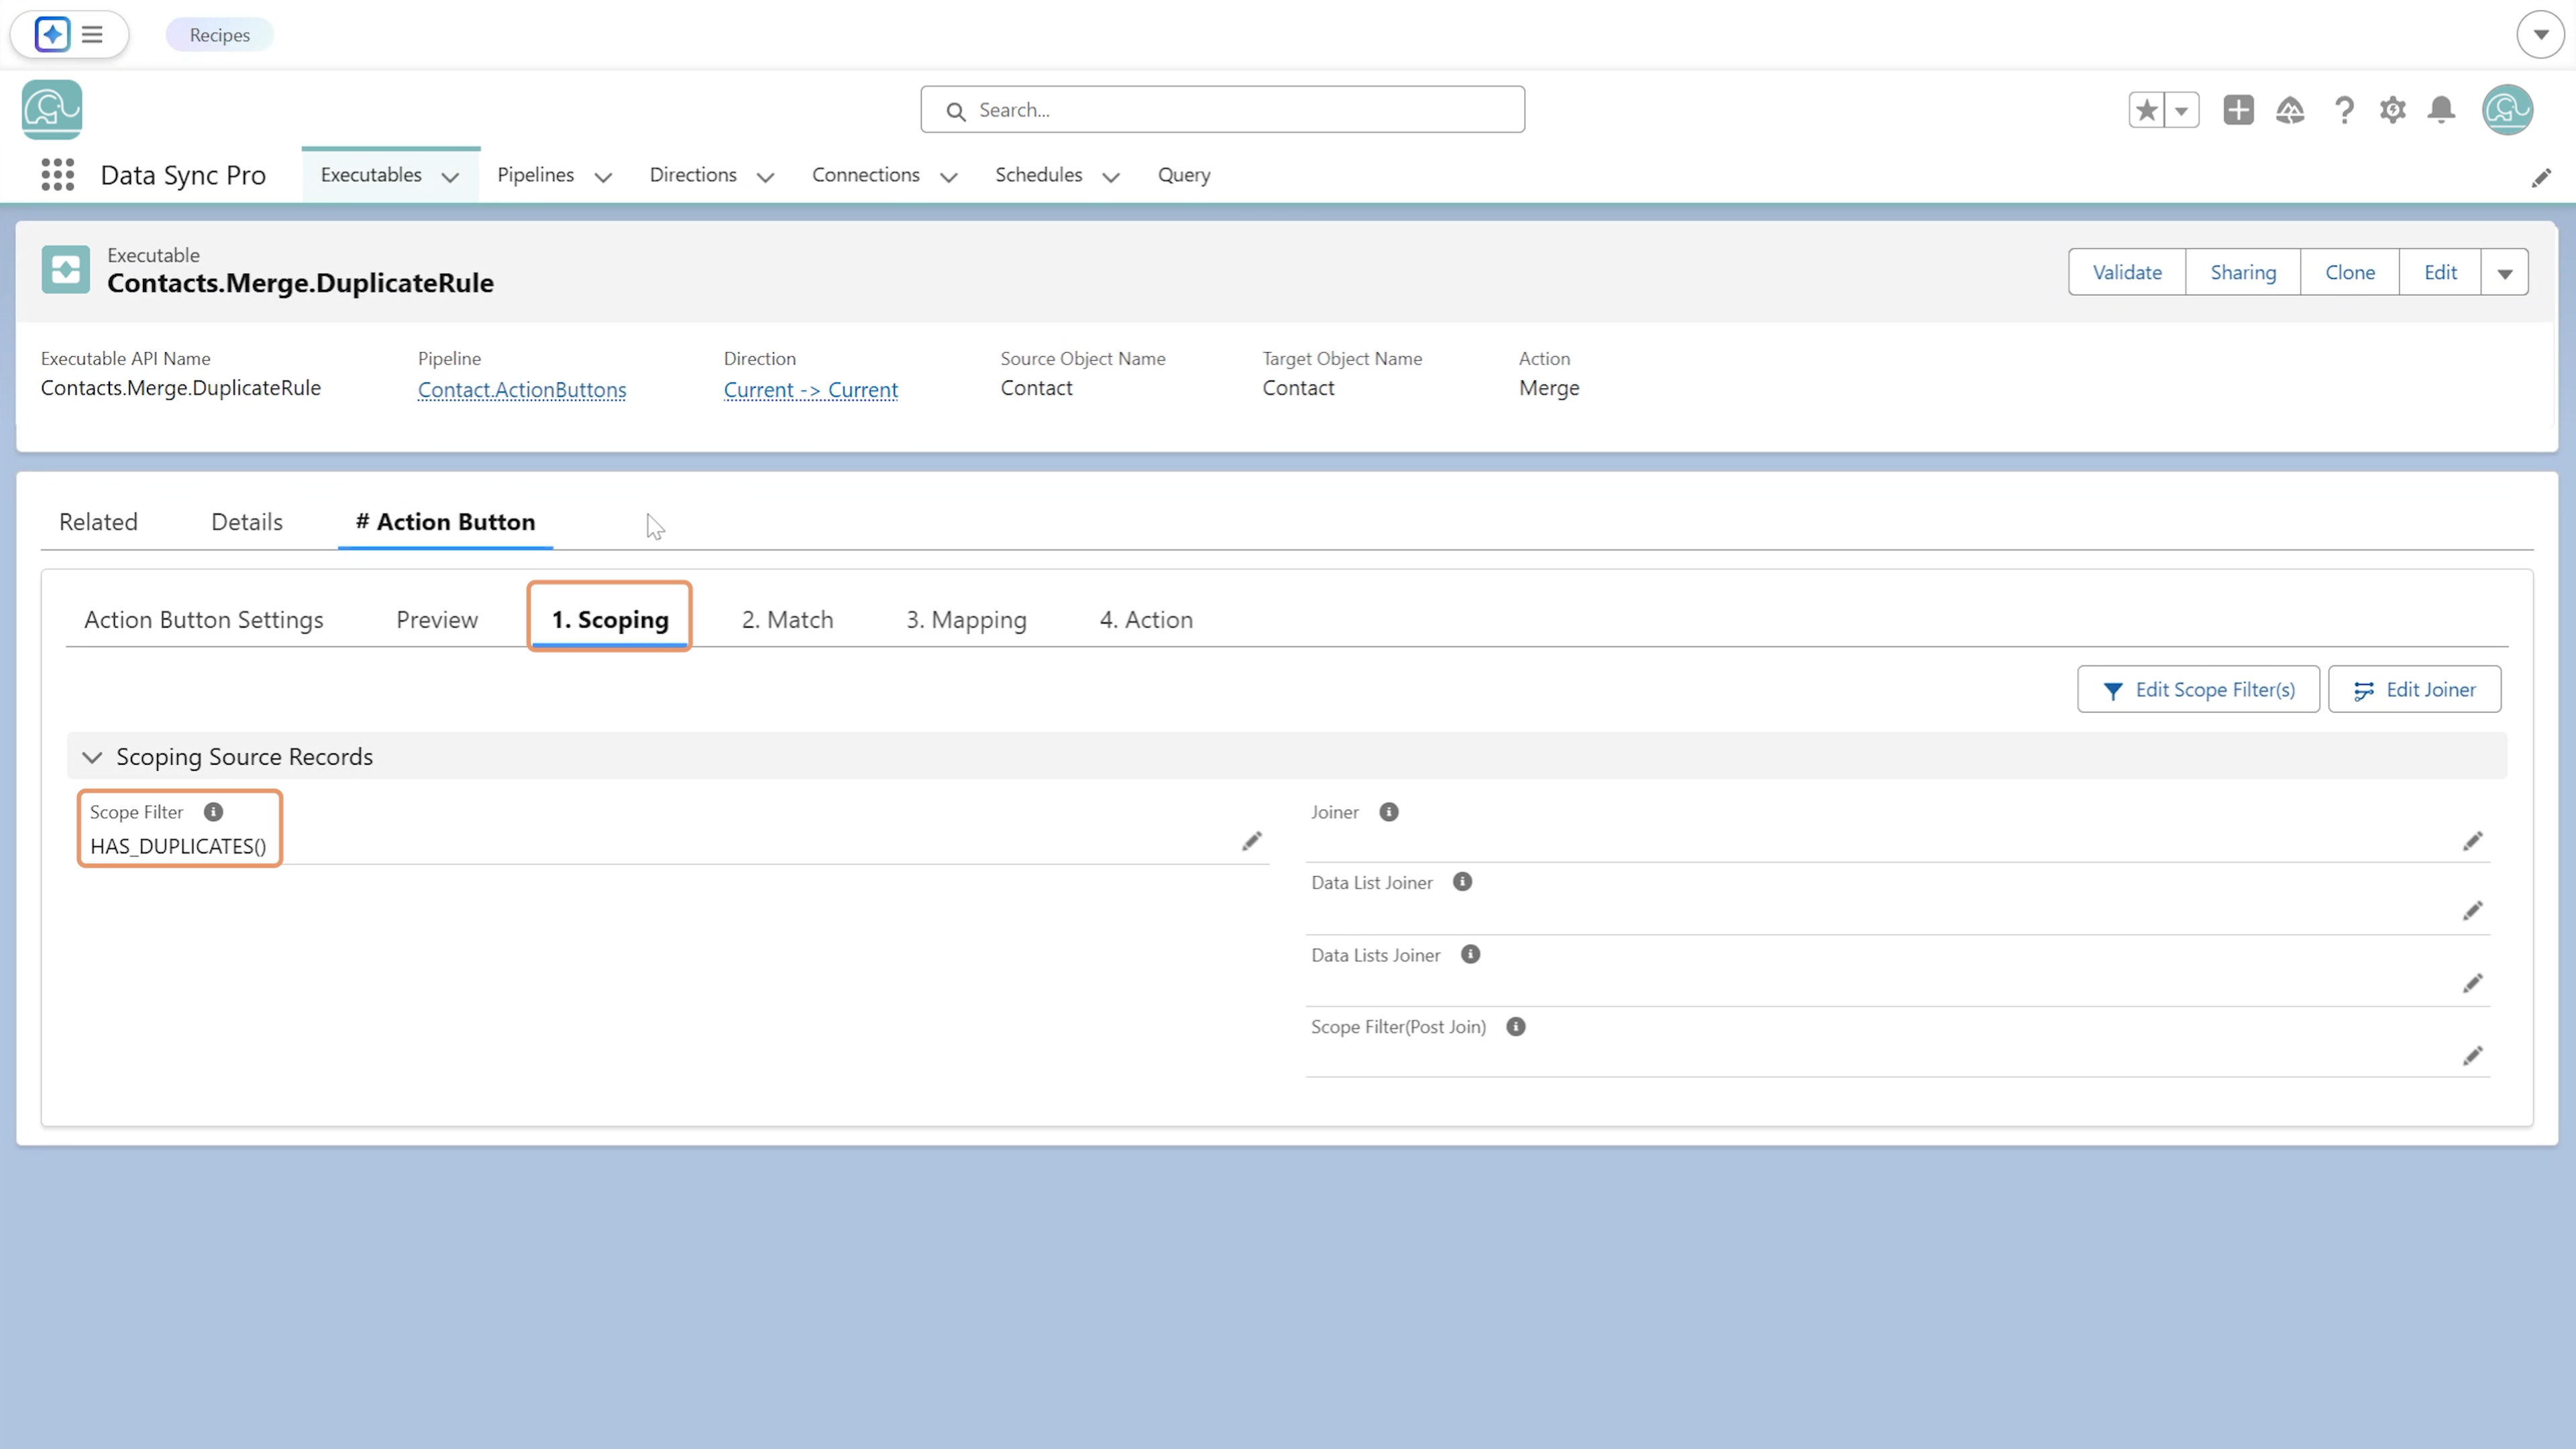Screen dimensions: 2576x1449
Task: Click the Data List Joiner info icon
Action: point(1462,882)
